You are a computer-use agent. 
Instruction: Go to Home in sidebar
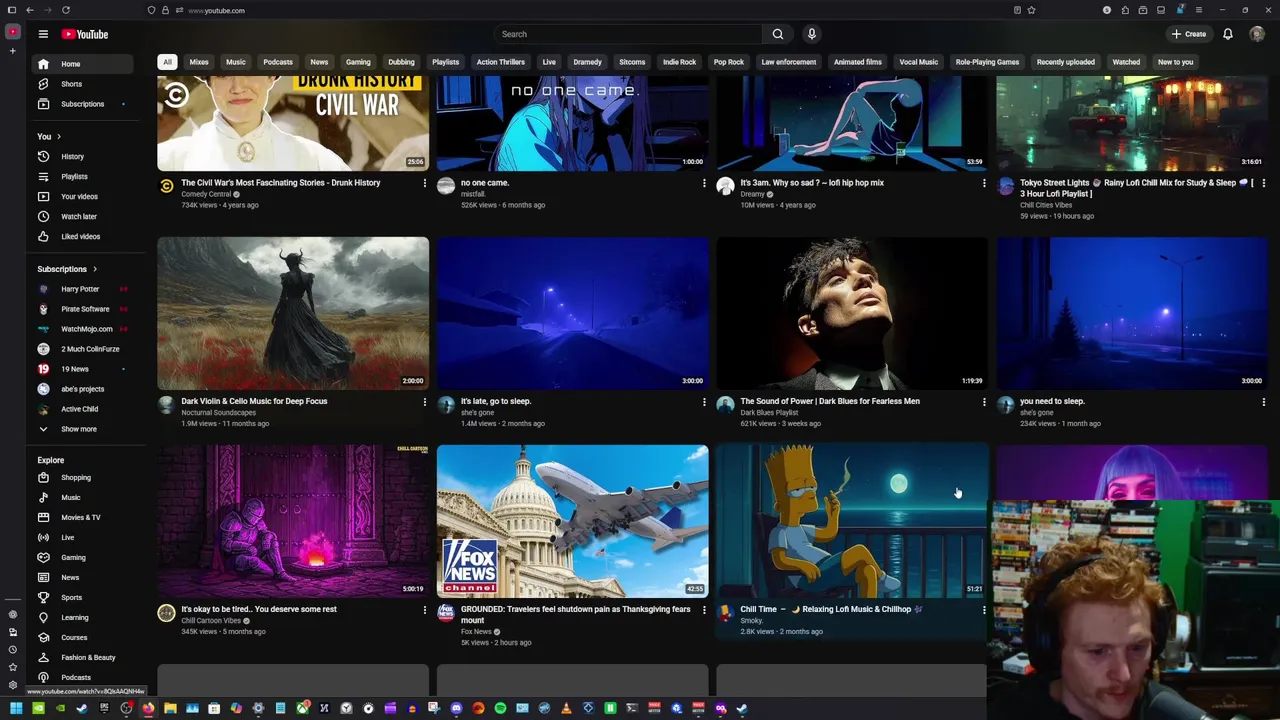[80, 64]
